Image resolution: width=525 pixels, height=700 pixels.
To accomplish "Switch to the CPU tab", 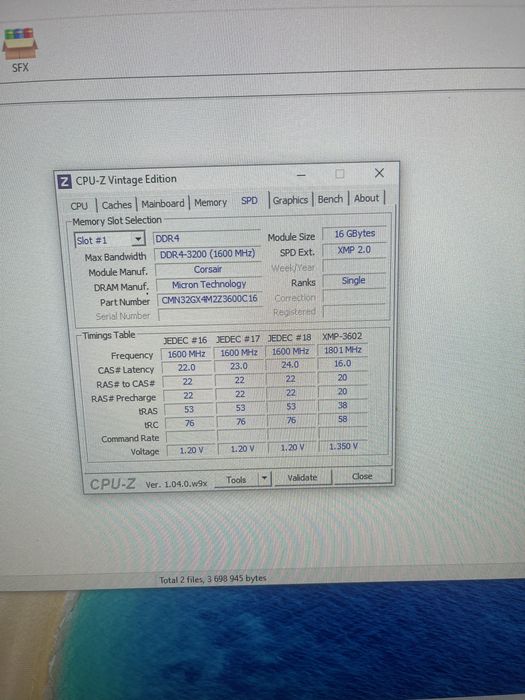I will pyautogui.click(x=79, y=205).
